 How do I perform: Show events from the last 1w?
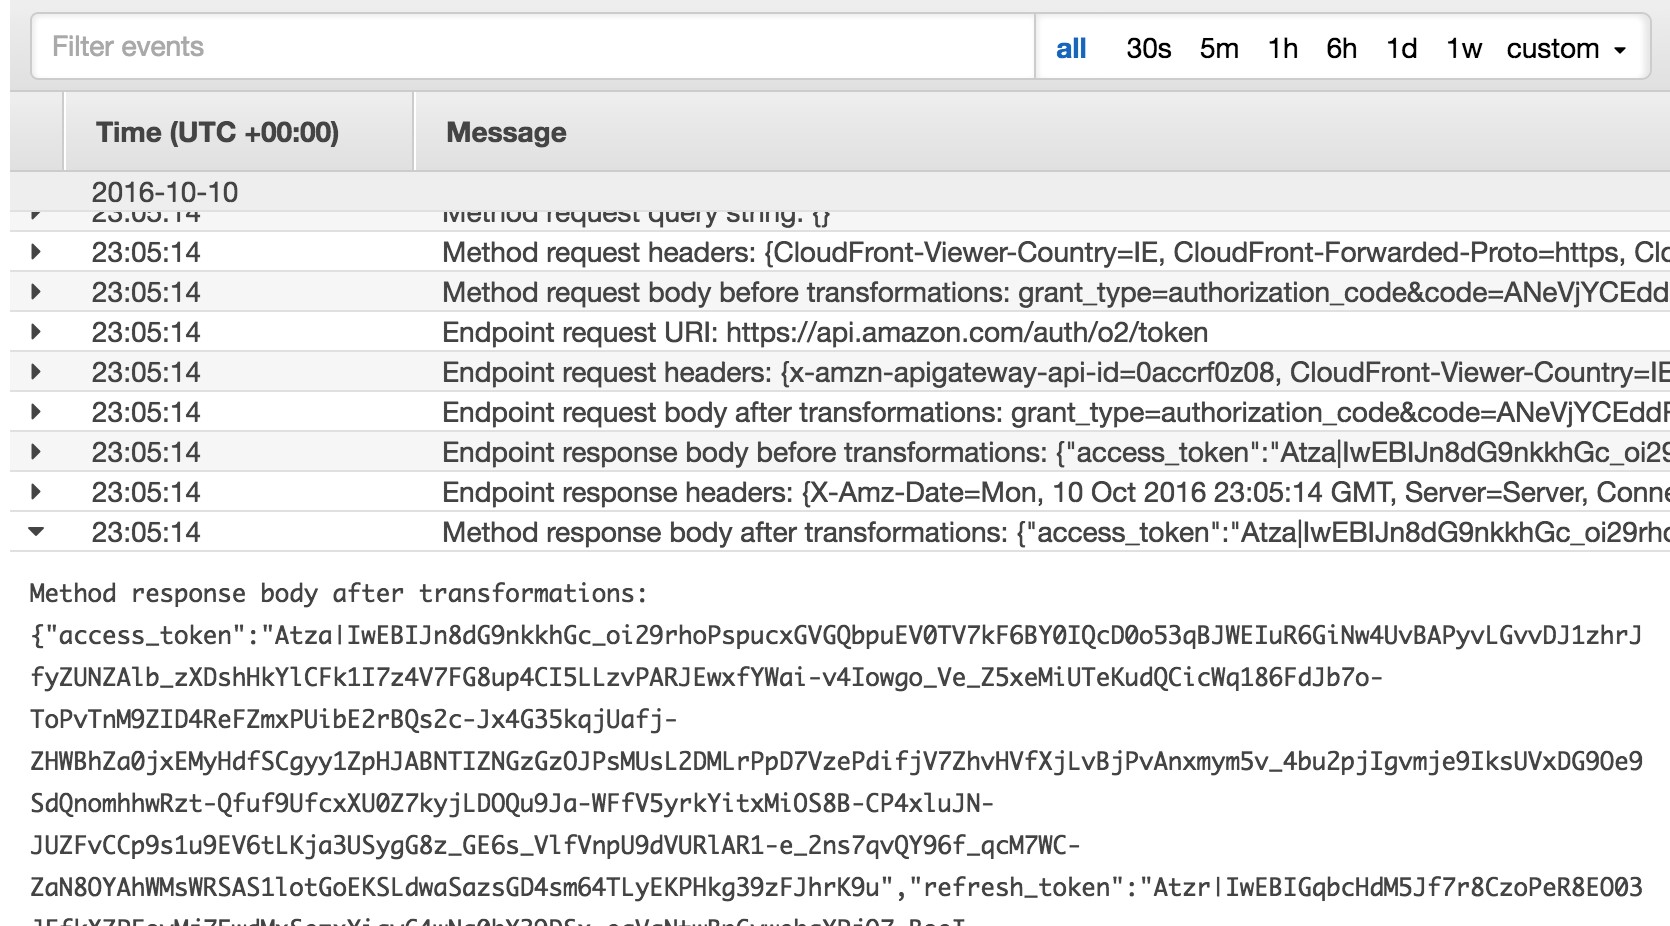tap(1463, 48)
